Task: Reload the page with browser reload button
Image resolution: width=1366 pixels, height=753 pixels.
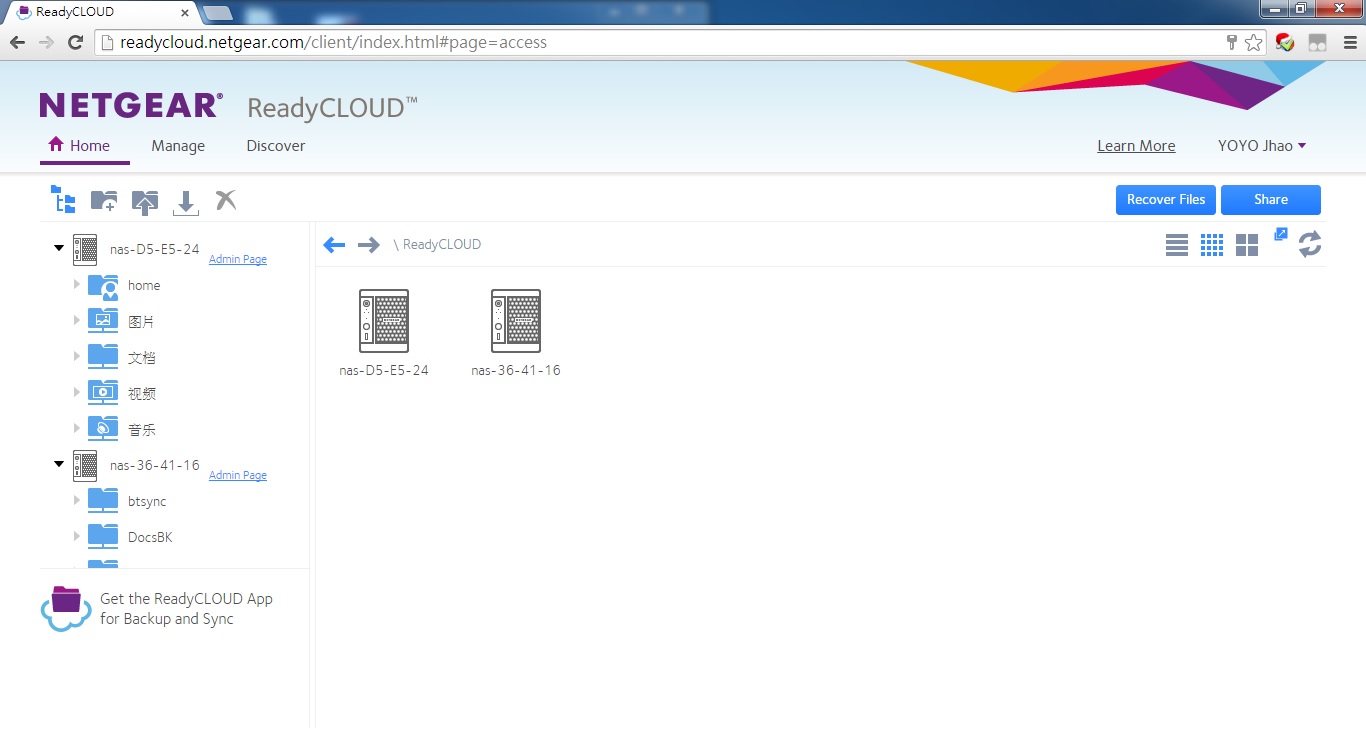Action: click(x=75, y=42)
